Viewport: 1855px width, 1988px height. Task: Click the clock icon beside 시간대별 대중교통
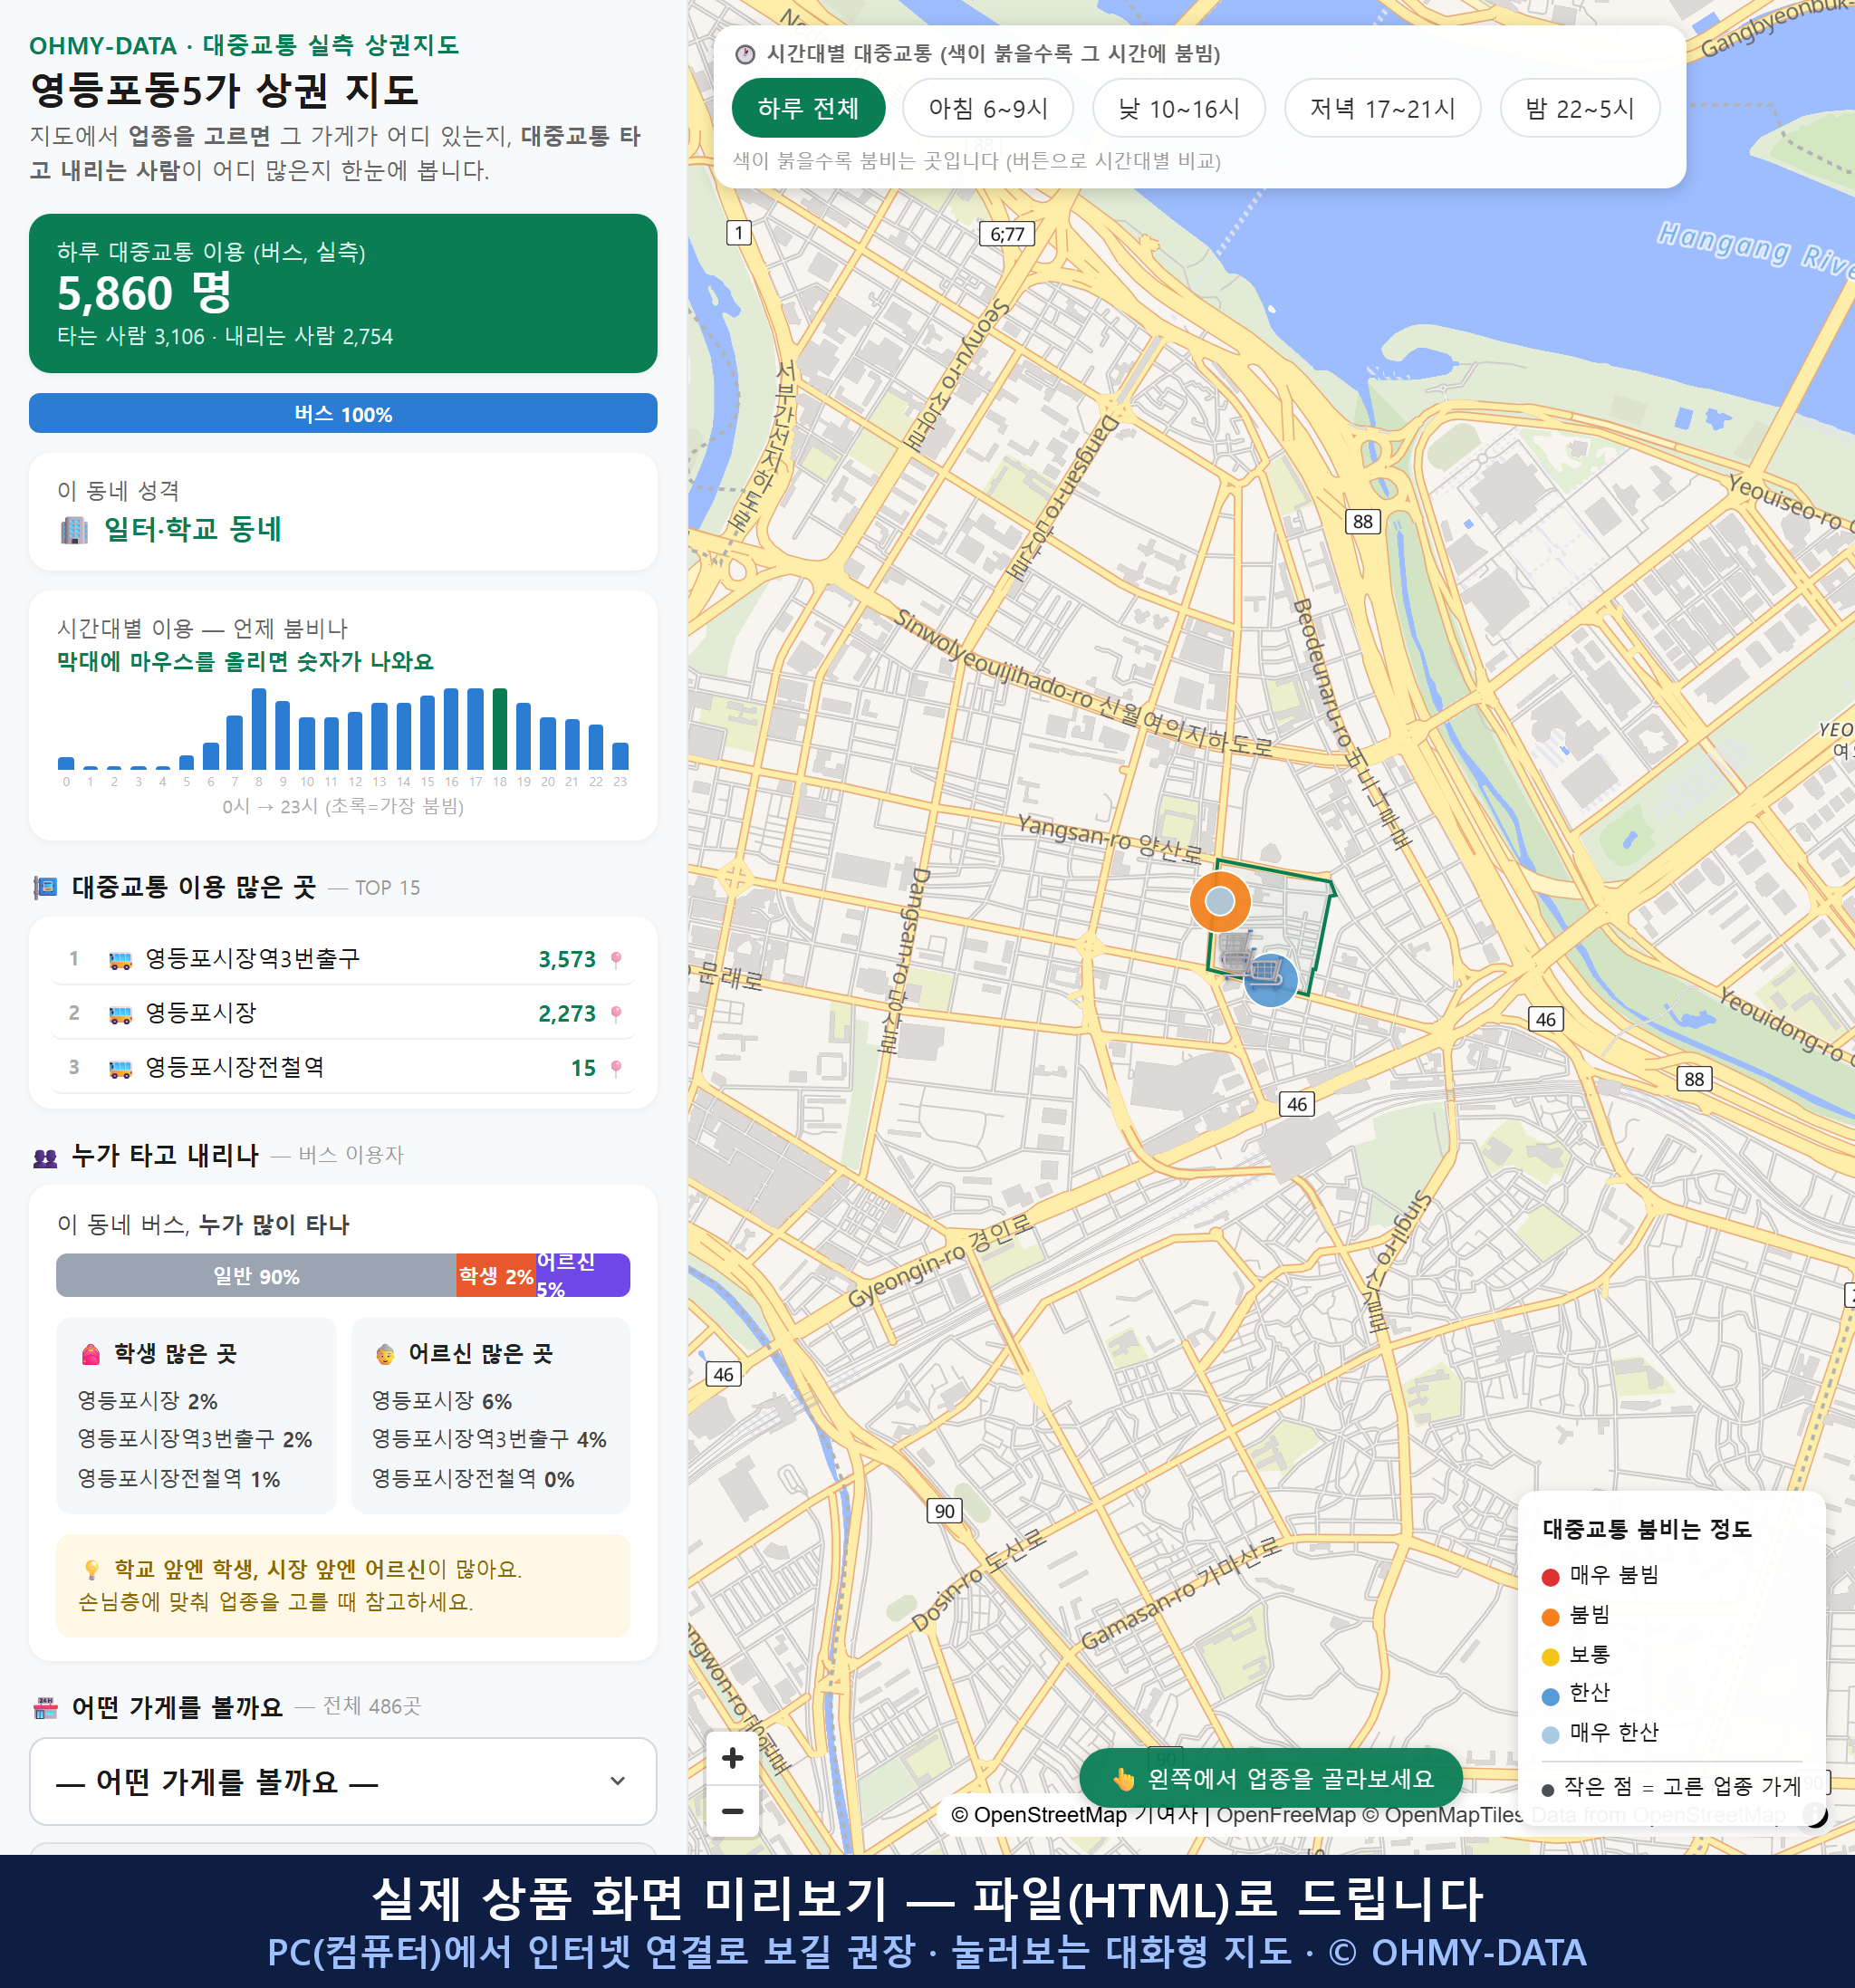click(x=745, y=55)
